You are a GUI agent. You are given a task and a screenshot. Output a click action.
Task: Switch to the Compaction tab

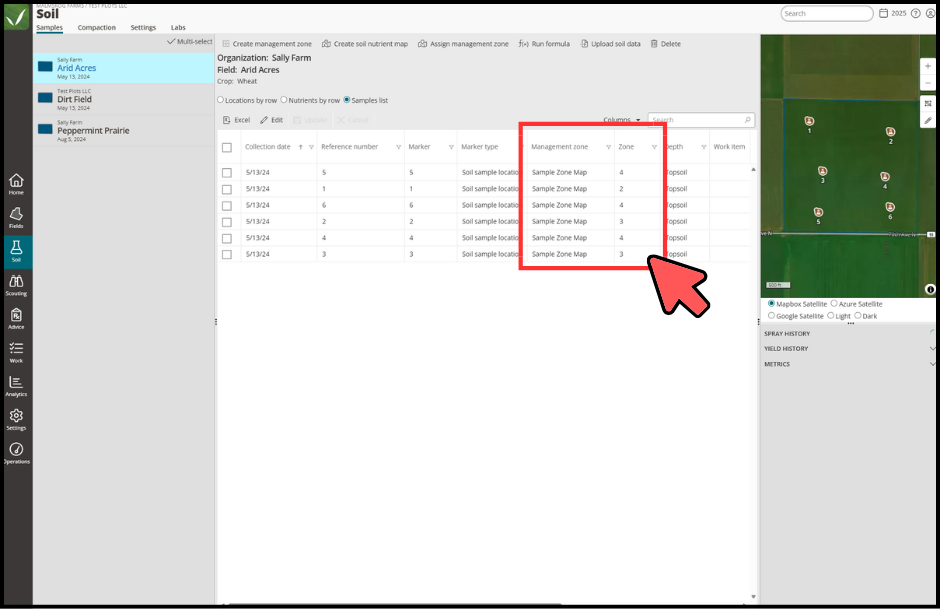pyautogui.click(x=97, y=28)
